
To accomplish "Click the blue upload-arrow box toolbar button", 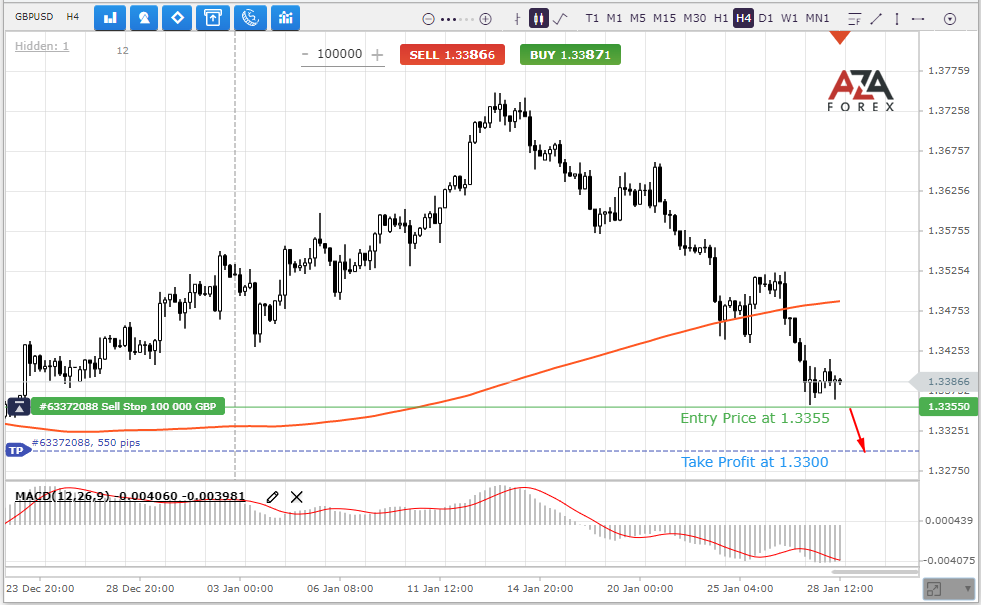I will 213,18.
